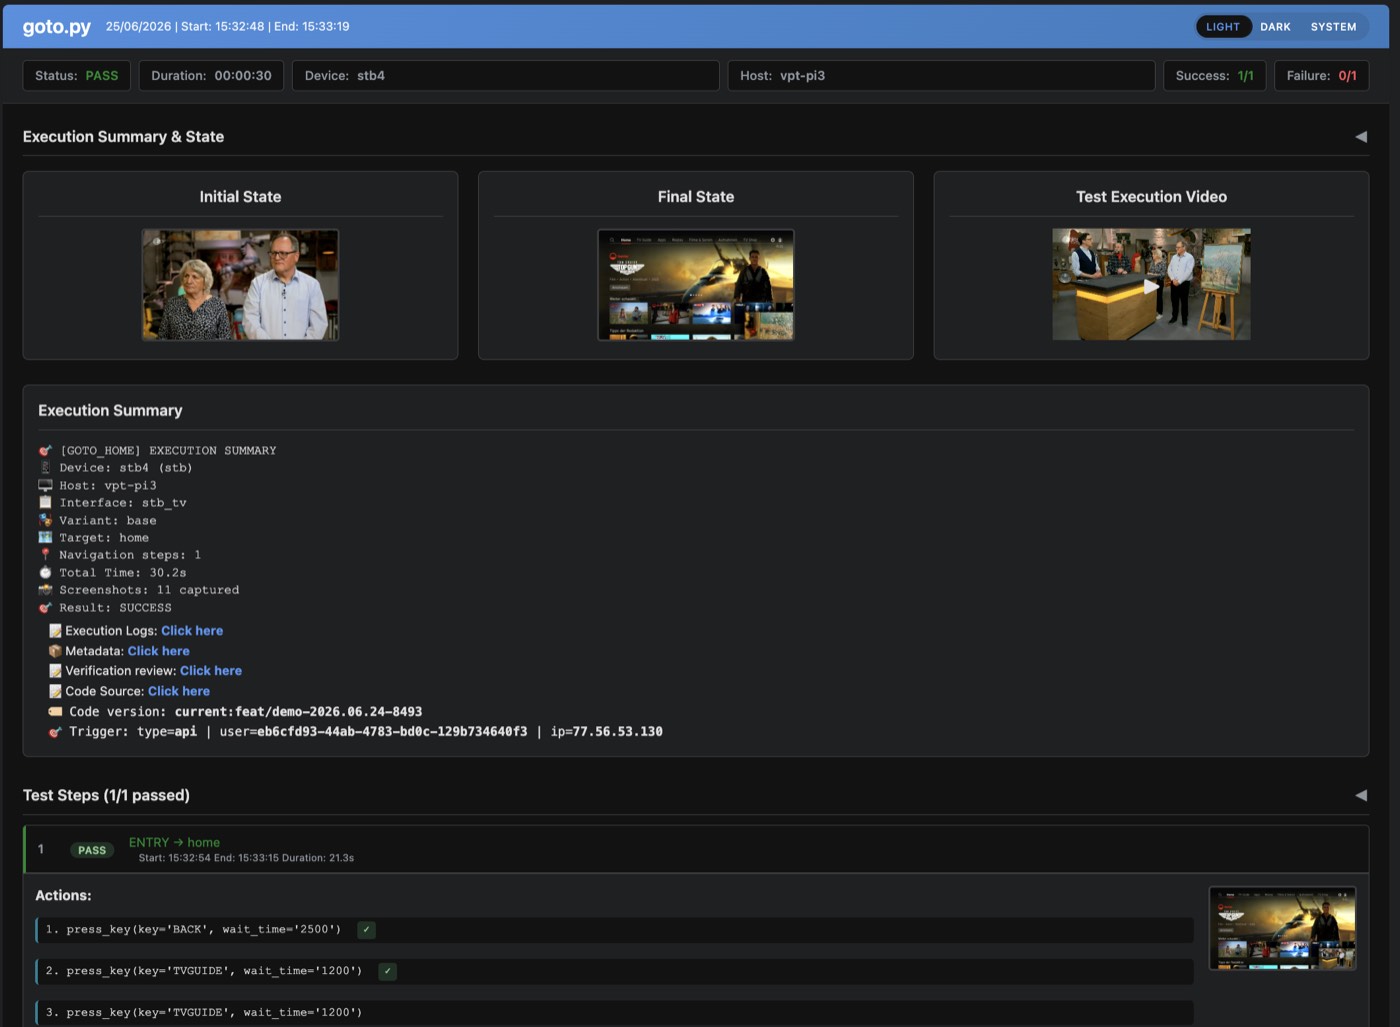Click checkmark beside first TVGUIDE action
Screen dimensions: 1400x1027
pyautogui.click(x=387, y=971)
